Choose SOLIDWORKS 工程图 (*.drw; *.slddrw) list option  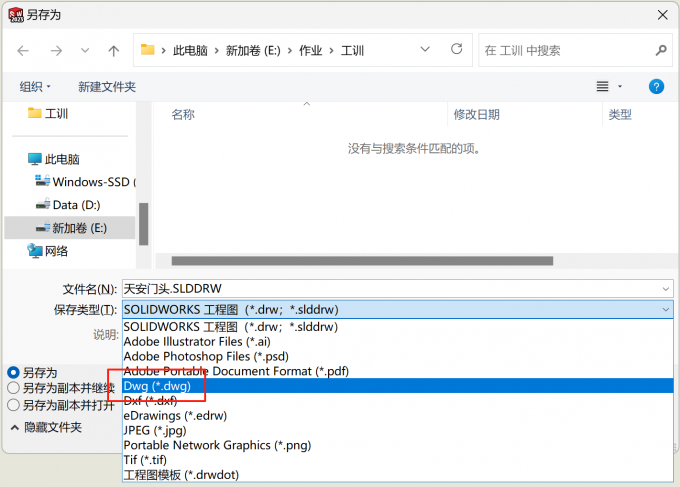[x=398, y=327]
